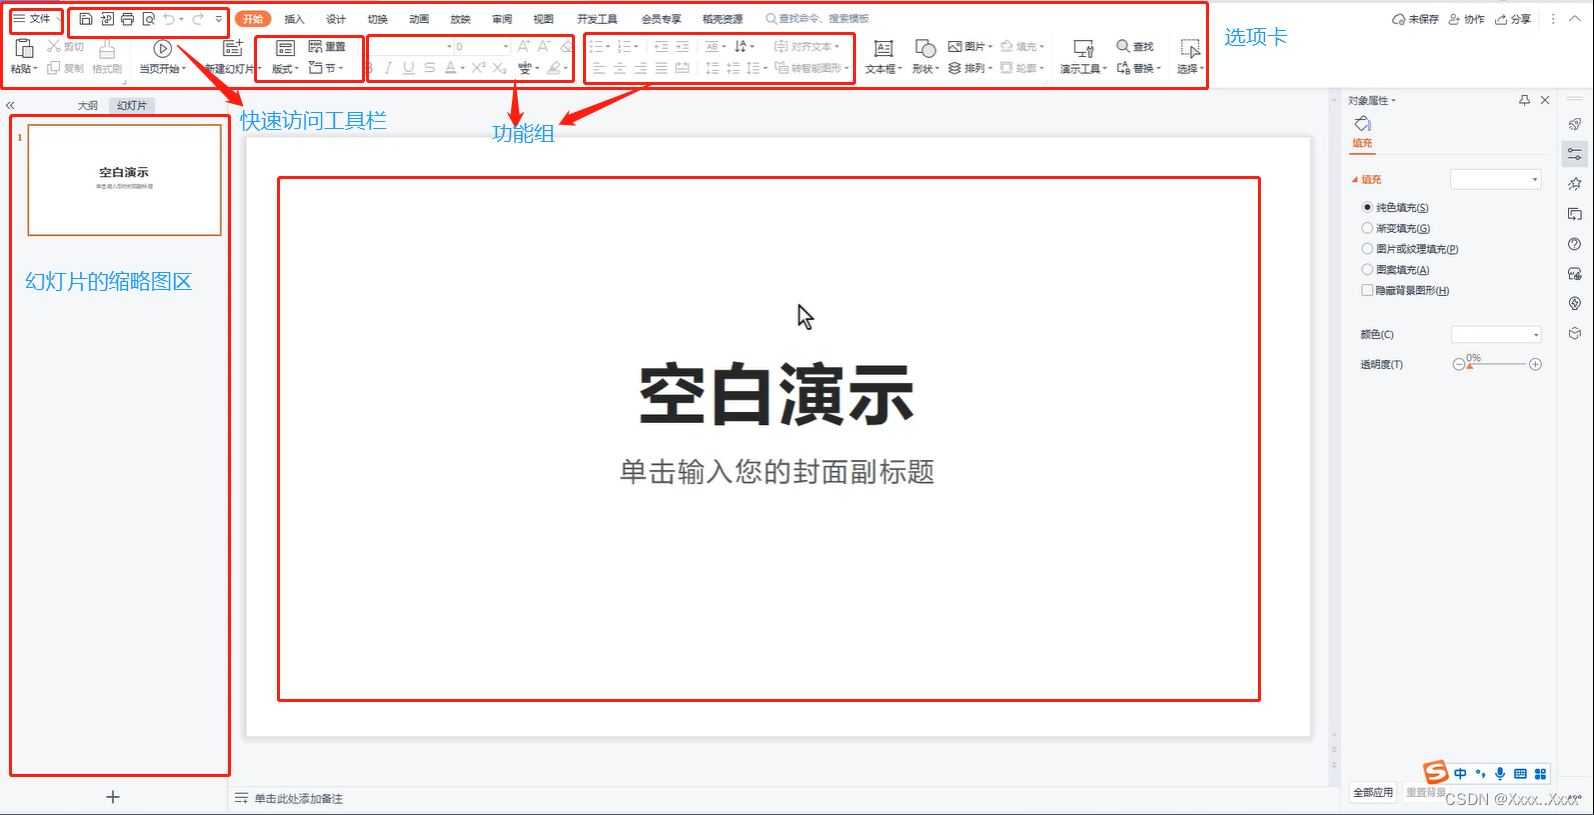The image size is (1594, 815).
Task: Switch to the Insert (插入) tab
Action: [294, 19]
